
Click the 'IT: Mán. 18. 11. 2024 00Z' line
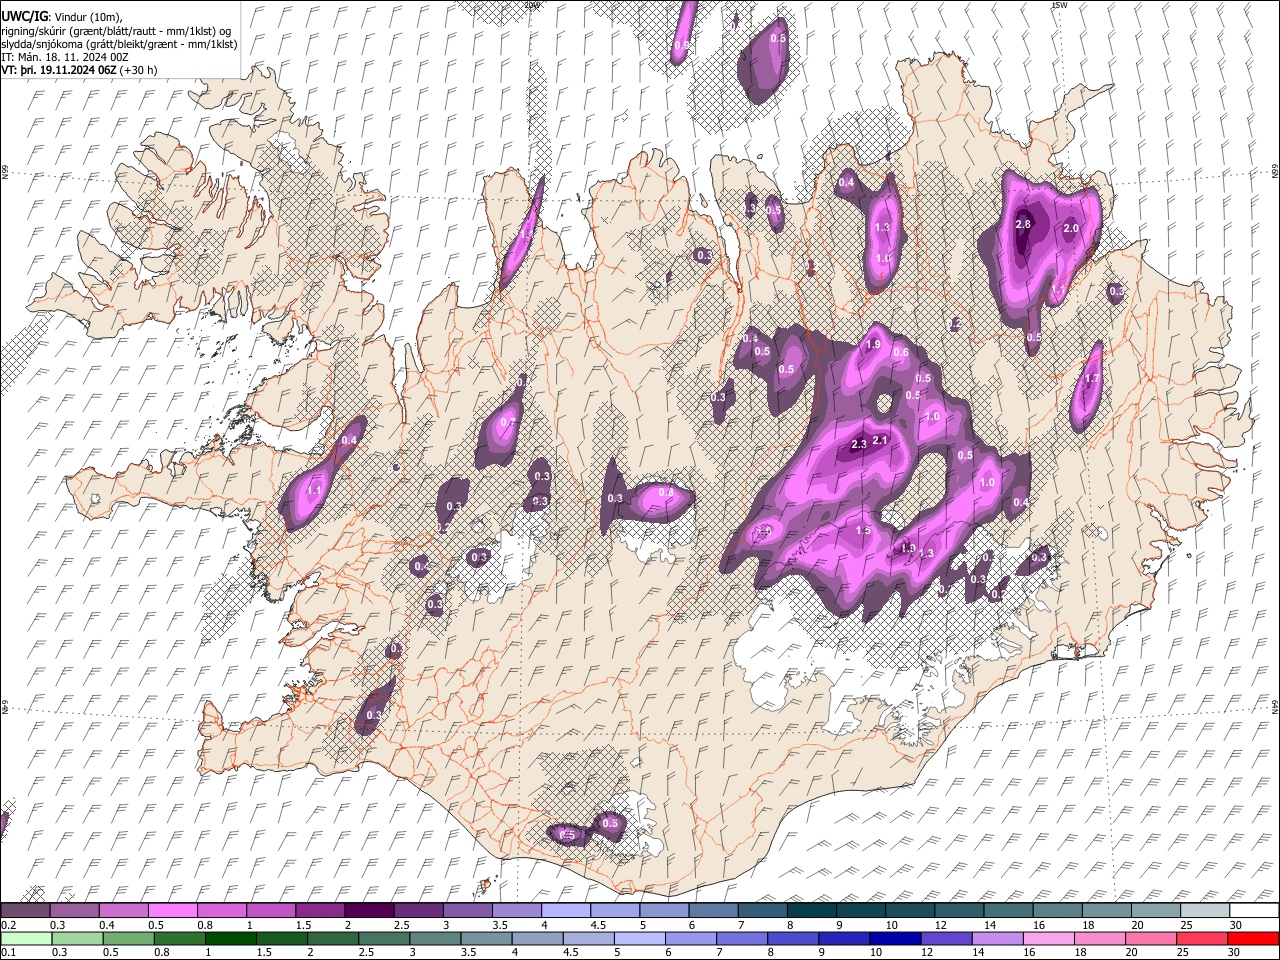(x=65, y=58)
